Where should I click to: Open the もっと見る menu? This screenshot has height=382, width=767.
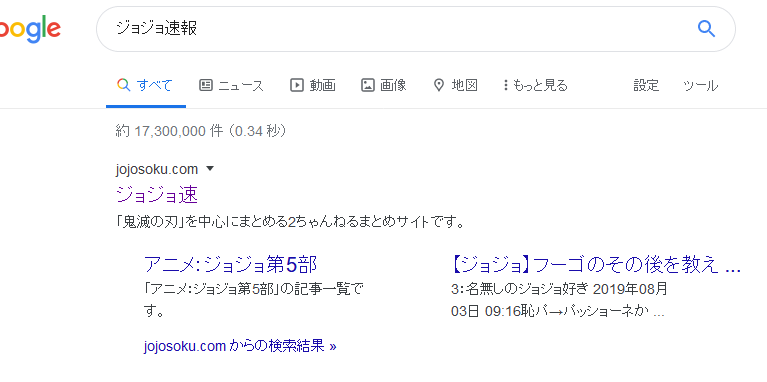[536, 86]
